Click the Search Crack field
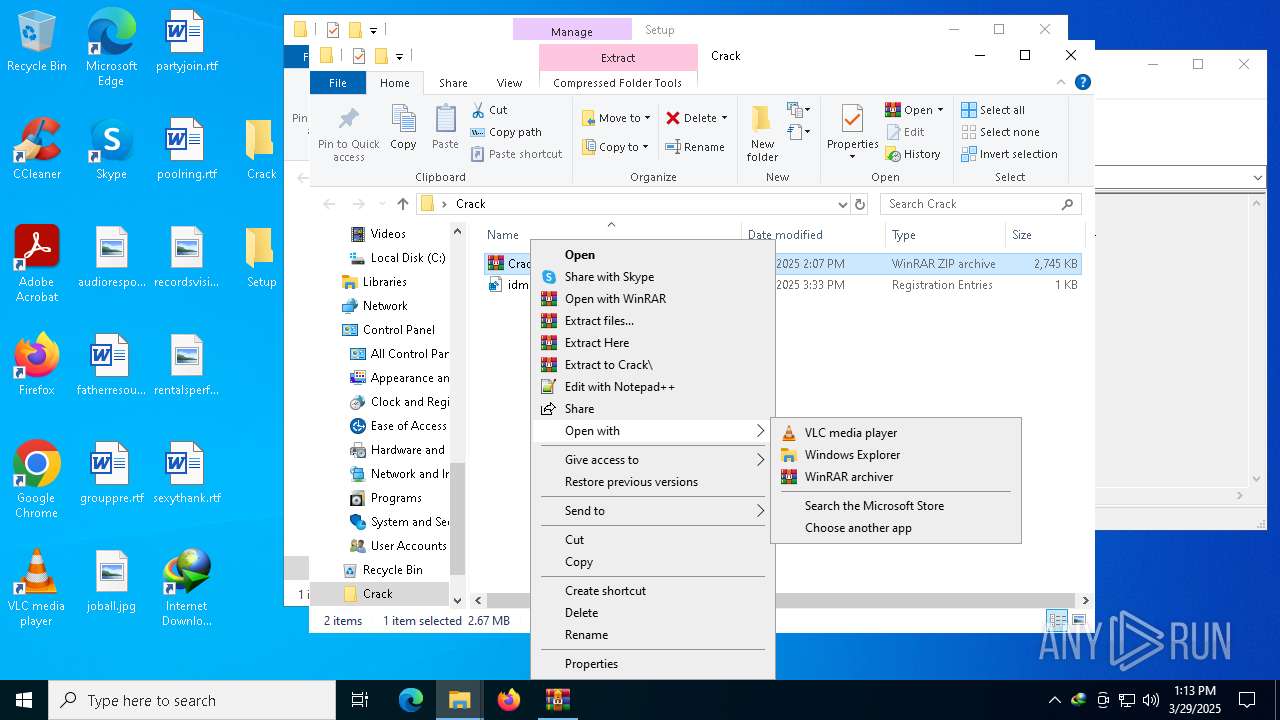Screen dimensions: 1280x720 (x=980, y=204)
